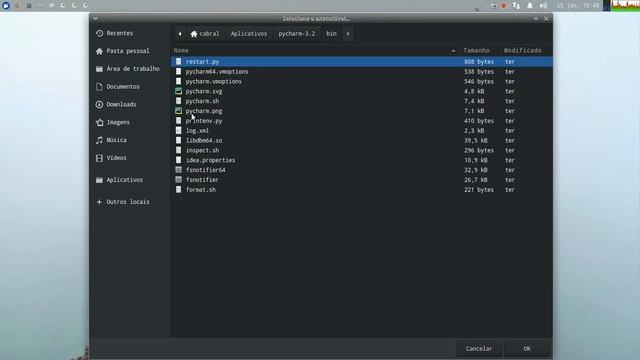640x360 pixels.
Task: Click the Aplicativos bookmark folder icon
Action: pos(99,180)
